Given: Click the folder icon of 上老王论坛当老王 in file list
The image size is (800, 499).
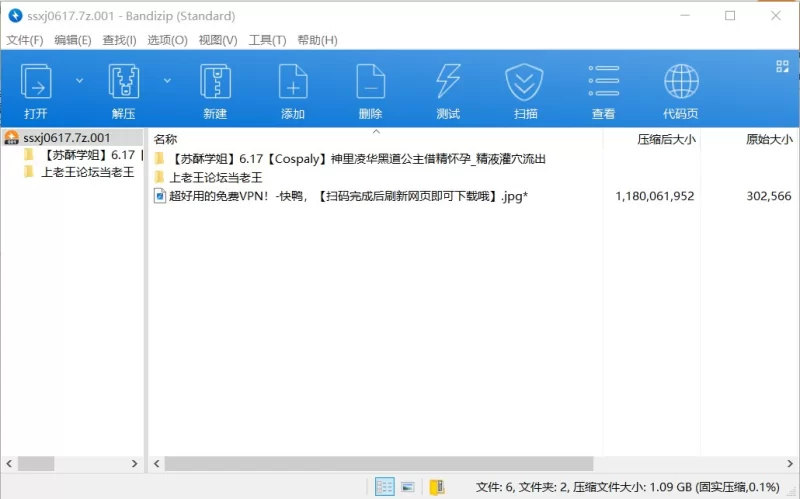Looking at the screenshot, I should (160, 177).
